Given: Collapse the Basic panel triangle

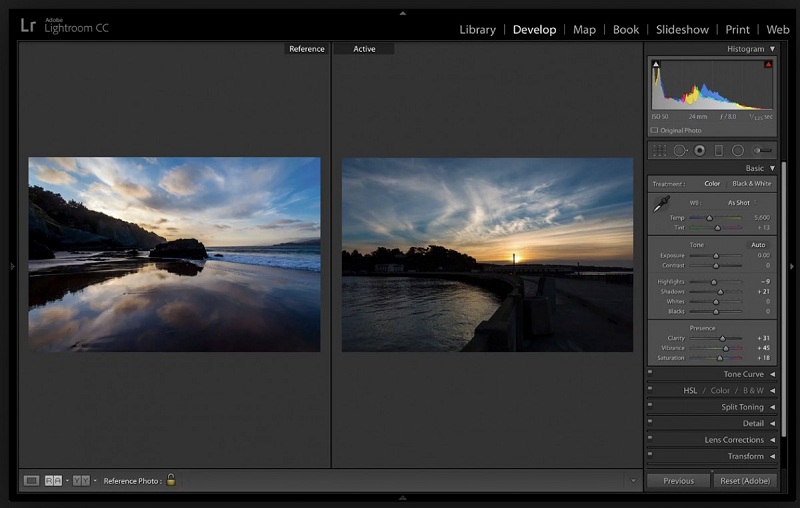Looking at the screenshot, I should click(x=772, y=168).
